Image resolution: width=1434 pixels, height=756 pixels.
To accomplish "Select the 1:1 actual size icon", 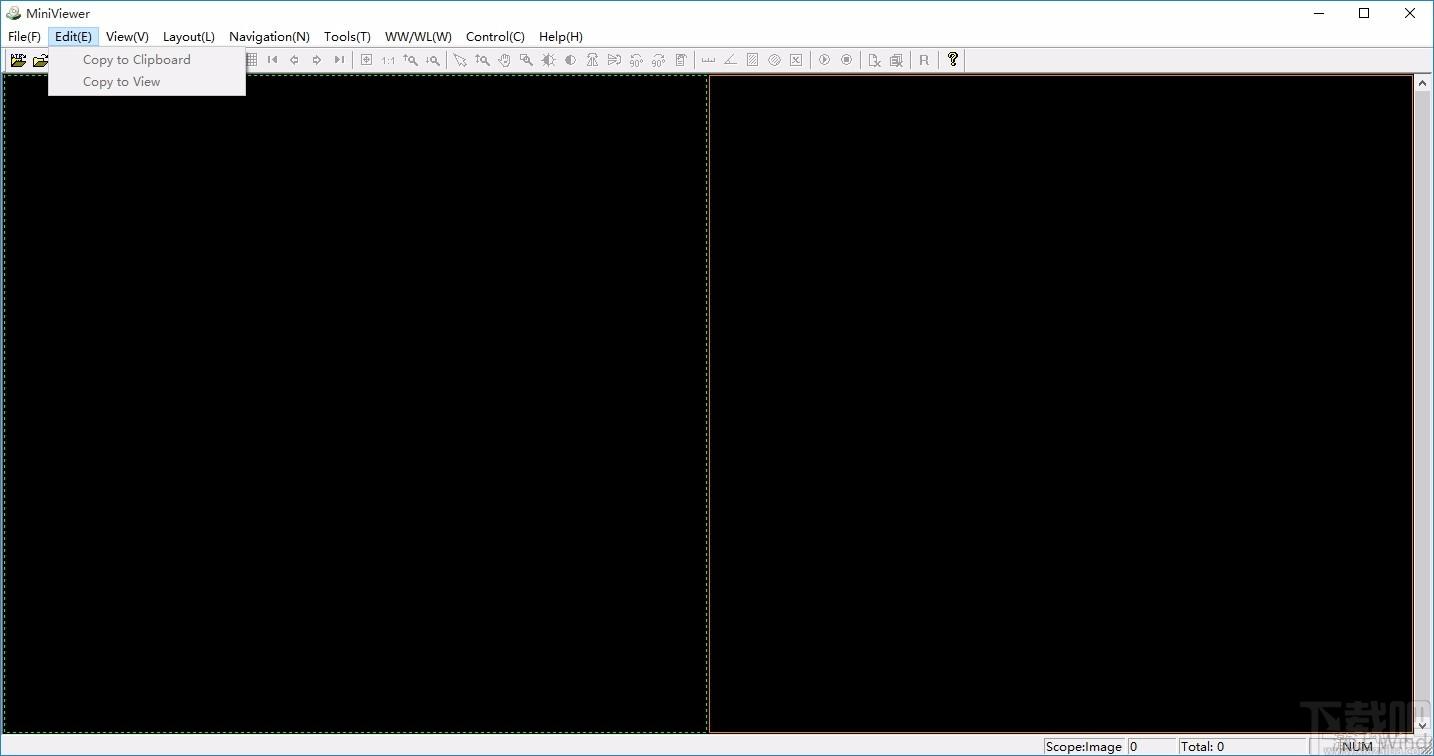I will [x=388, y=60].
